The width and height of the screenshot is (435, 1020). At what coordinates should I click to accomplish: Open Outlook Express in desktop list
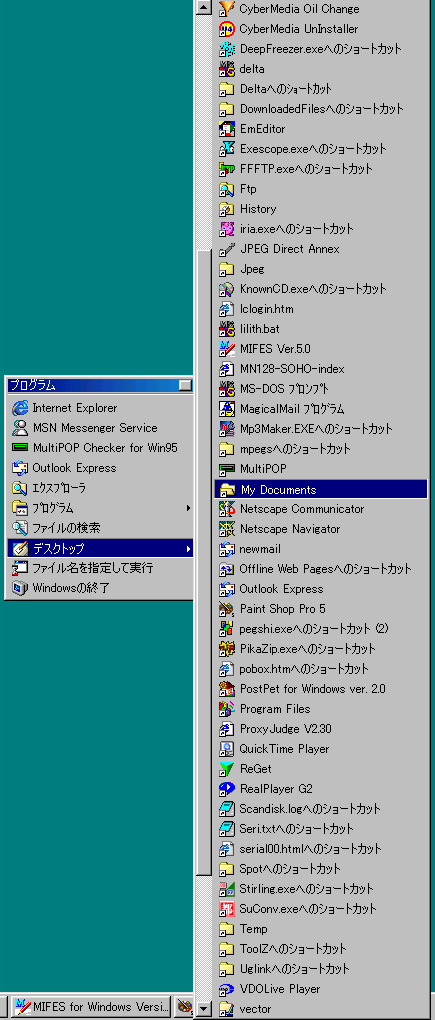point(321,589)
